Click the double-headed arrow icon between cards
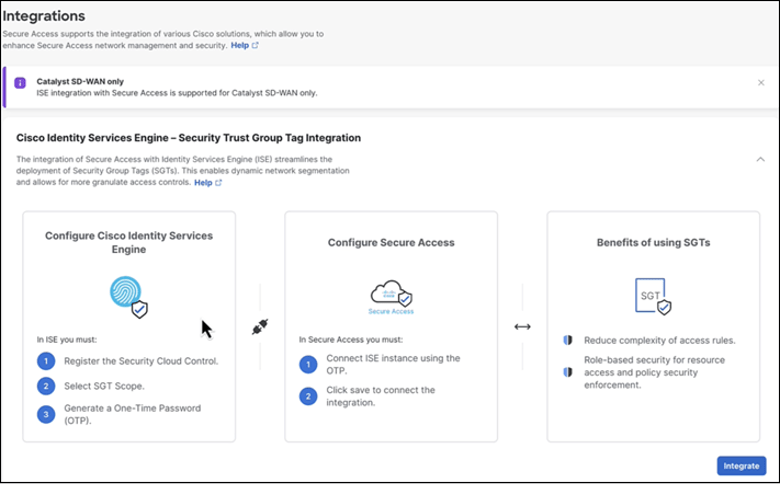Image resolution: width=780 pixels, height=485 pixels. pyautogui.click(x=522, y=327)
